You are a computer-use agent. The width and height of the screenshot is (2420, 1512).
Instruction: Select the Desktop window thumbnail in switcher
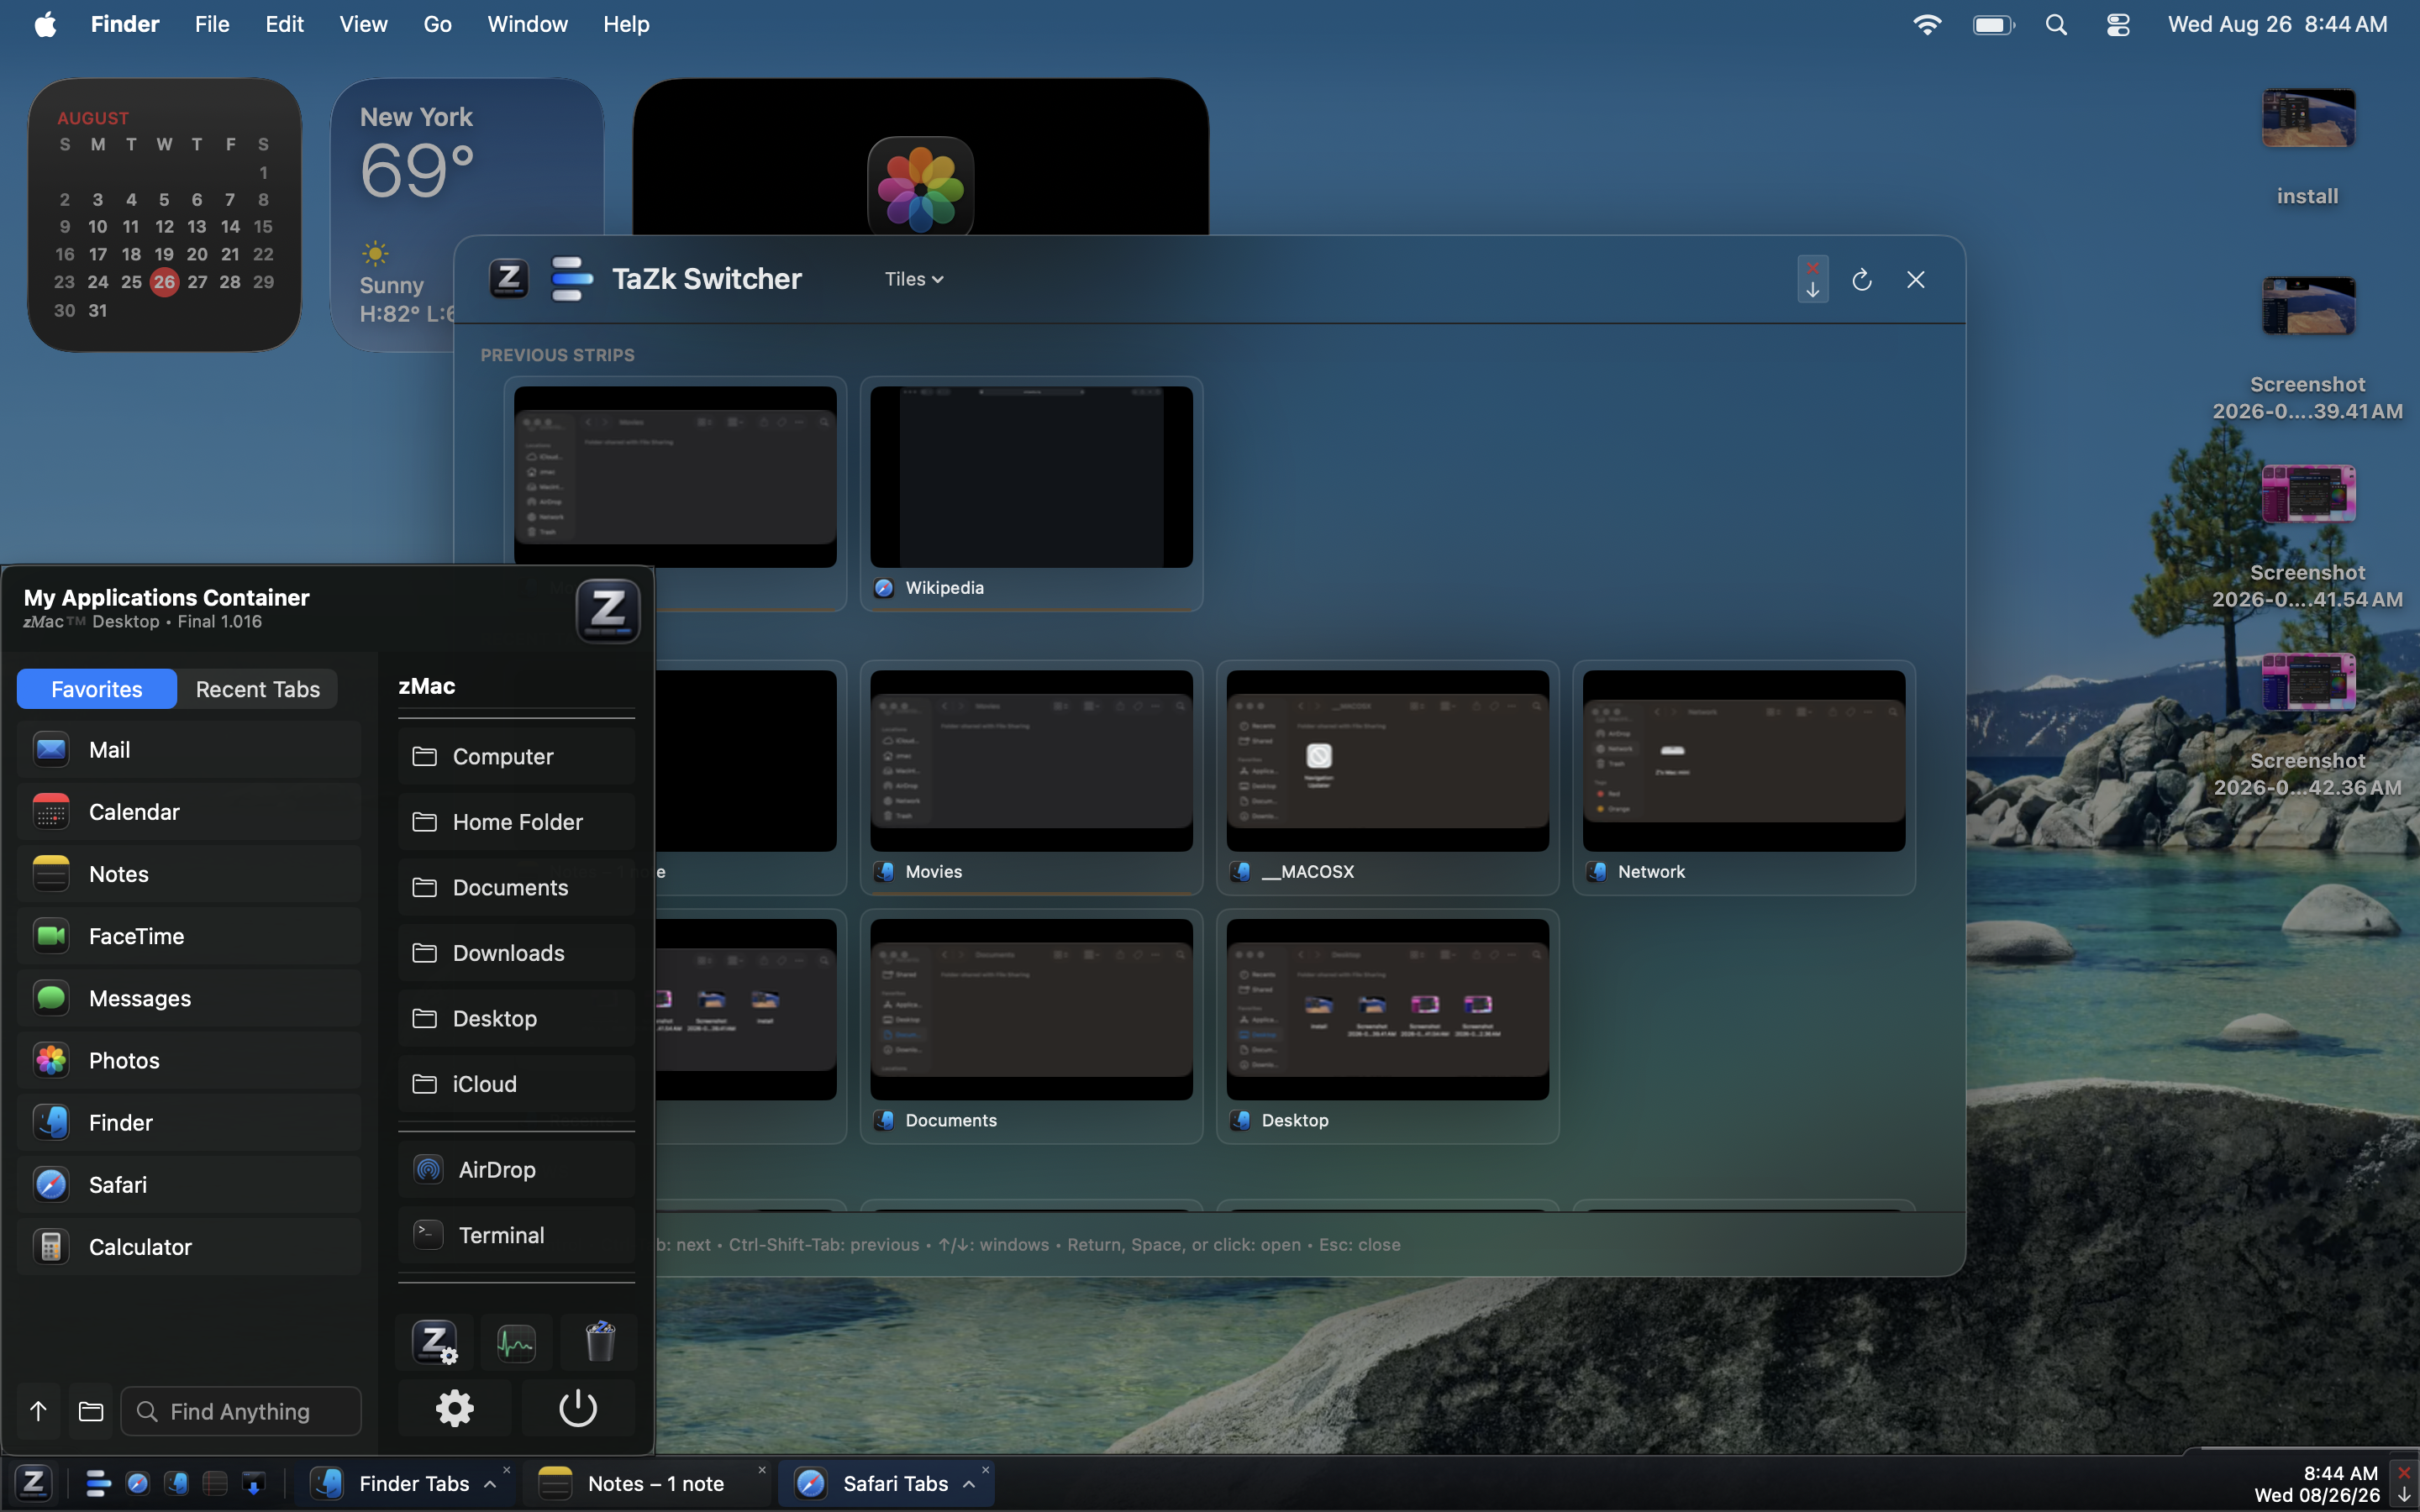(1387, 1026)
